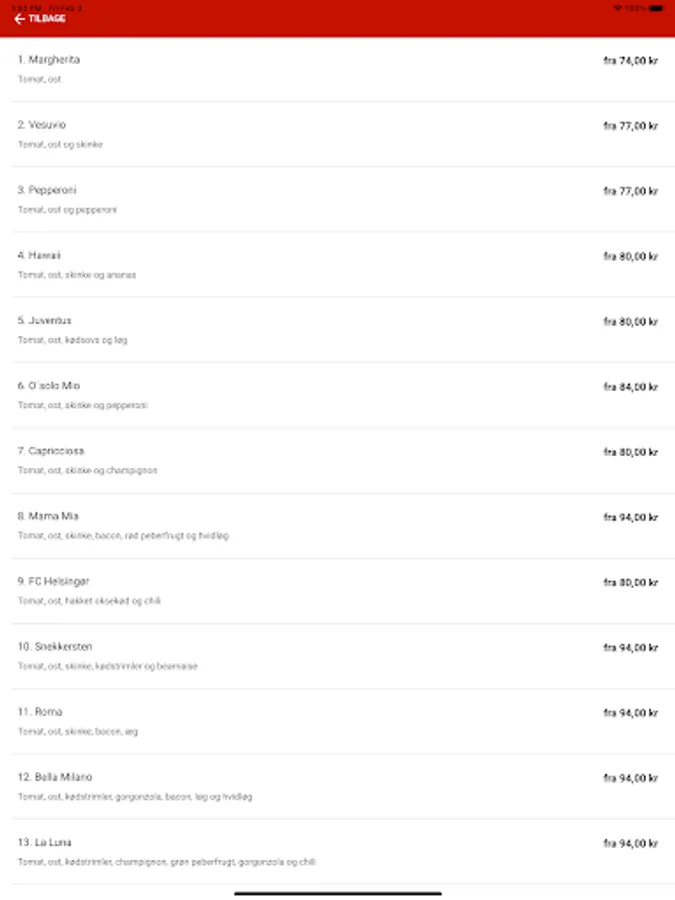Open the 1. Margherita pizza item
Viewport: 675px width, 900px height.
pos(338,69)
